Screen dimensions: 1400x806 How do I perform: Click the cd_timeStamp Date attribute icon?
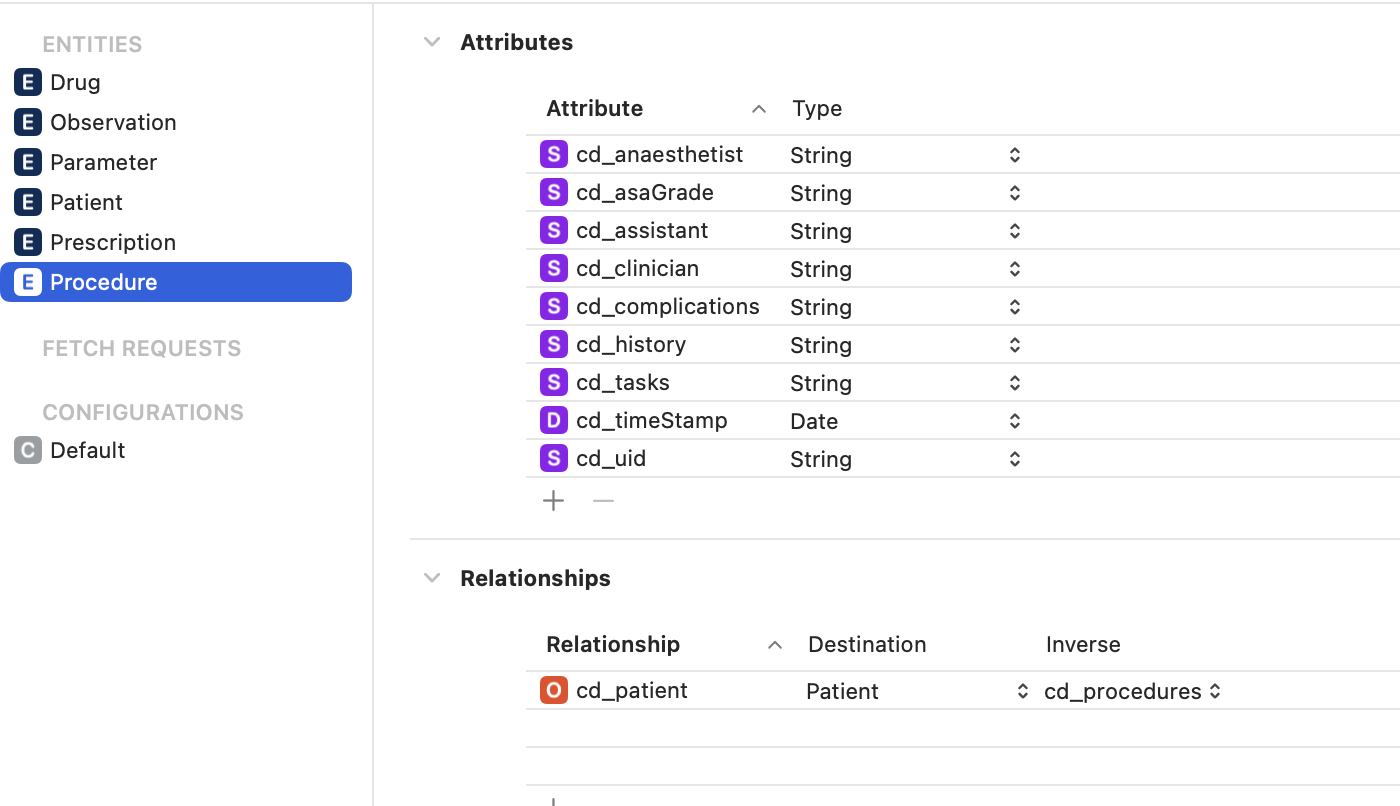click(x=554, y=421)
